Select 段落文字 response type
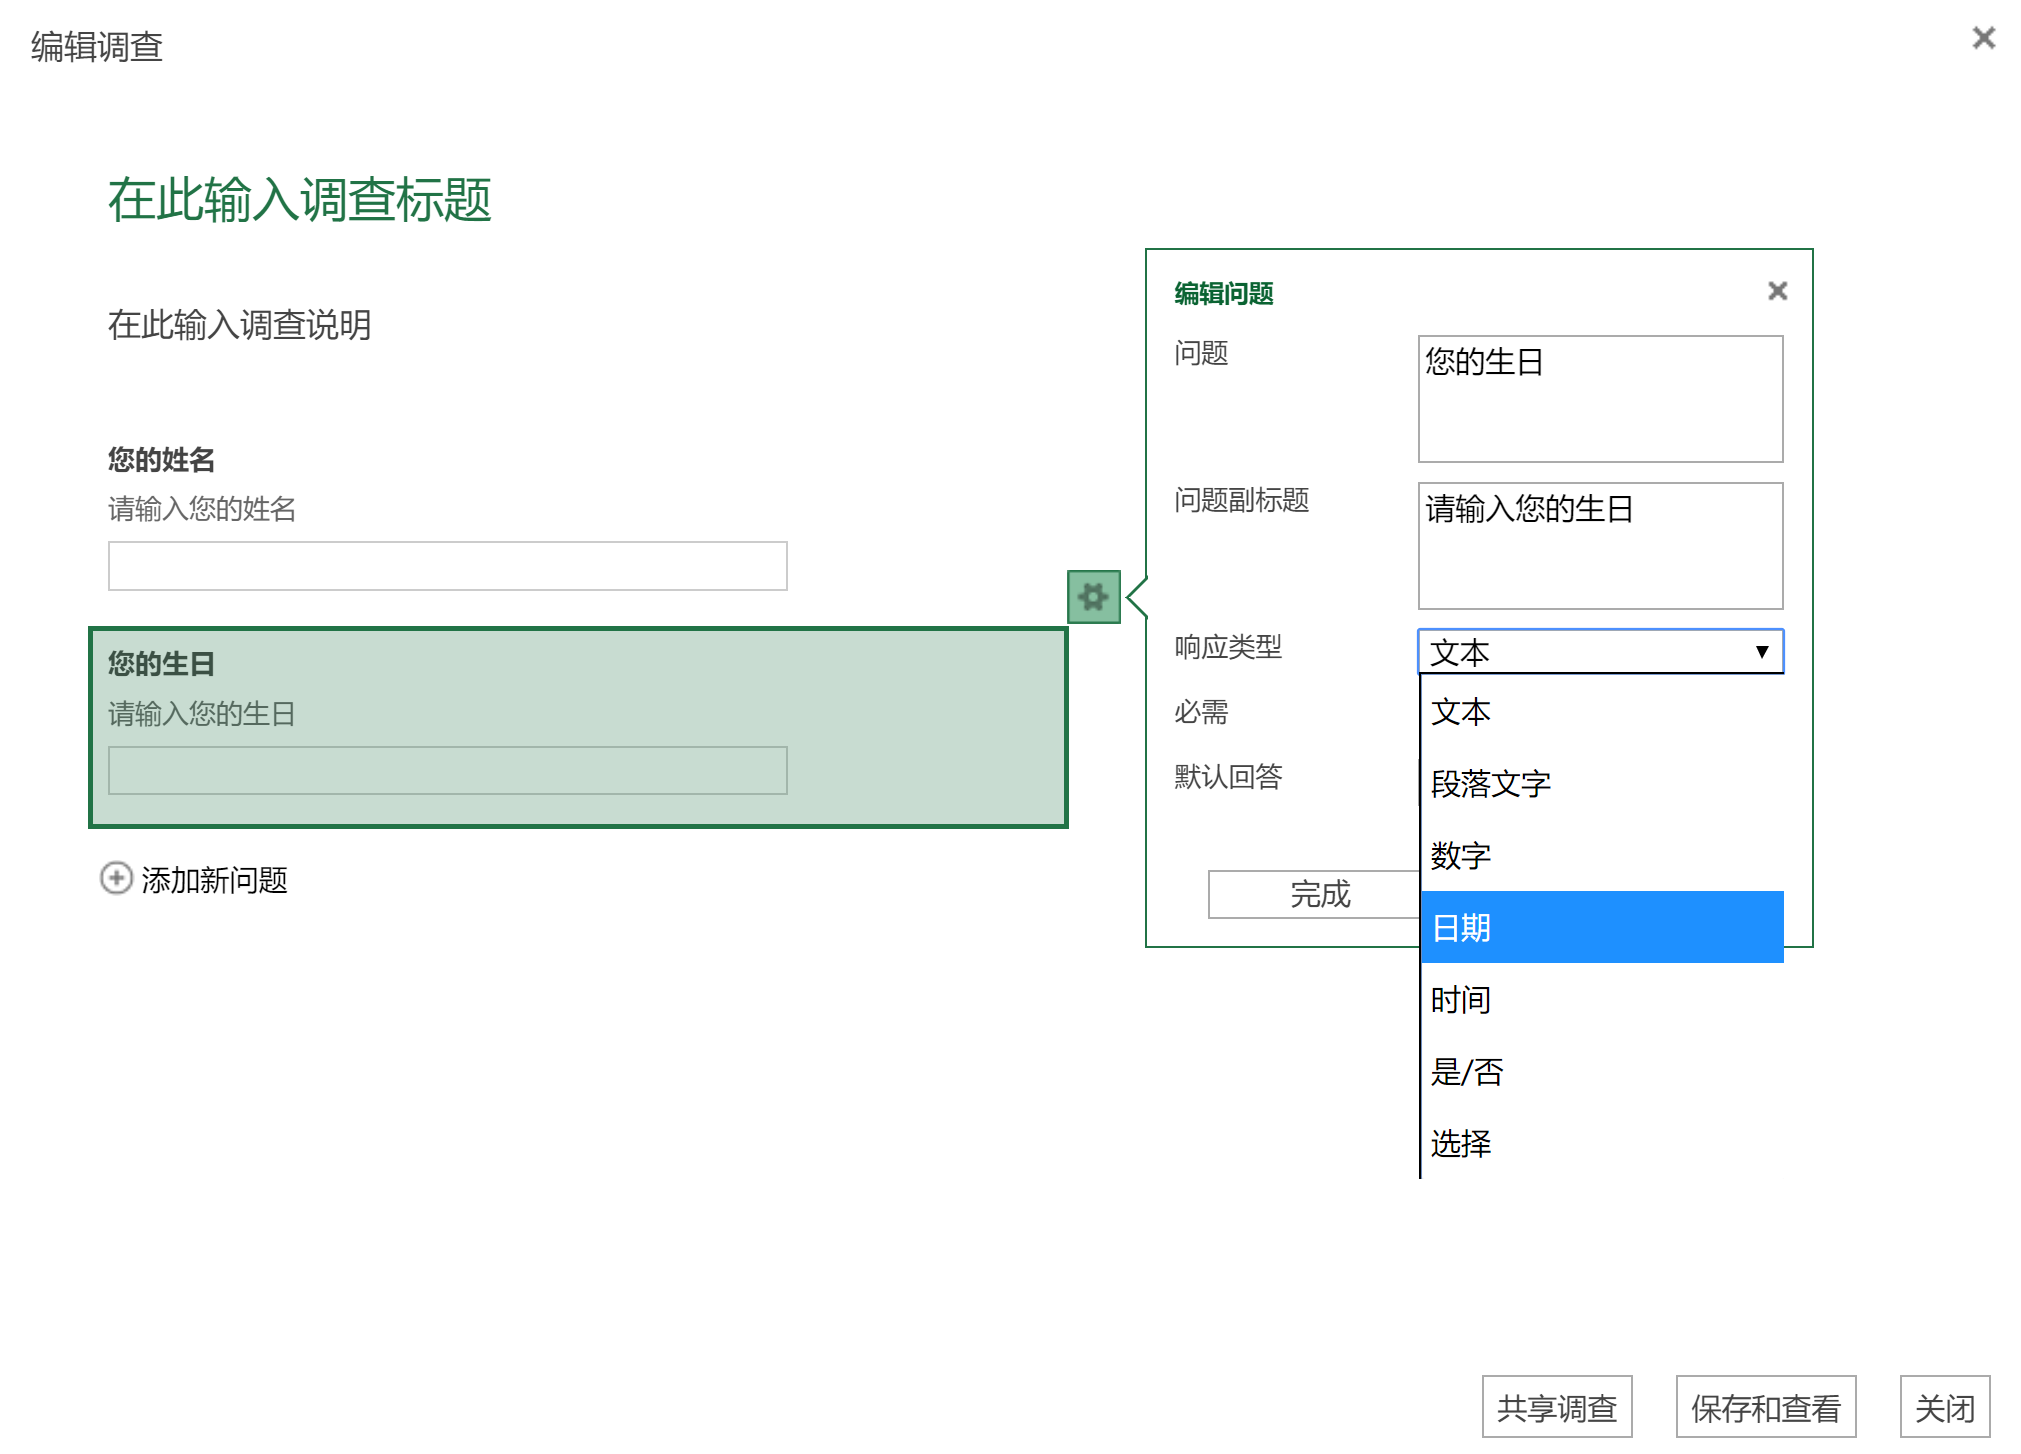The image size is (2021, 1454). [1602, 784]
